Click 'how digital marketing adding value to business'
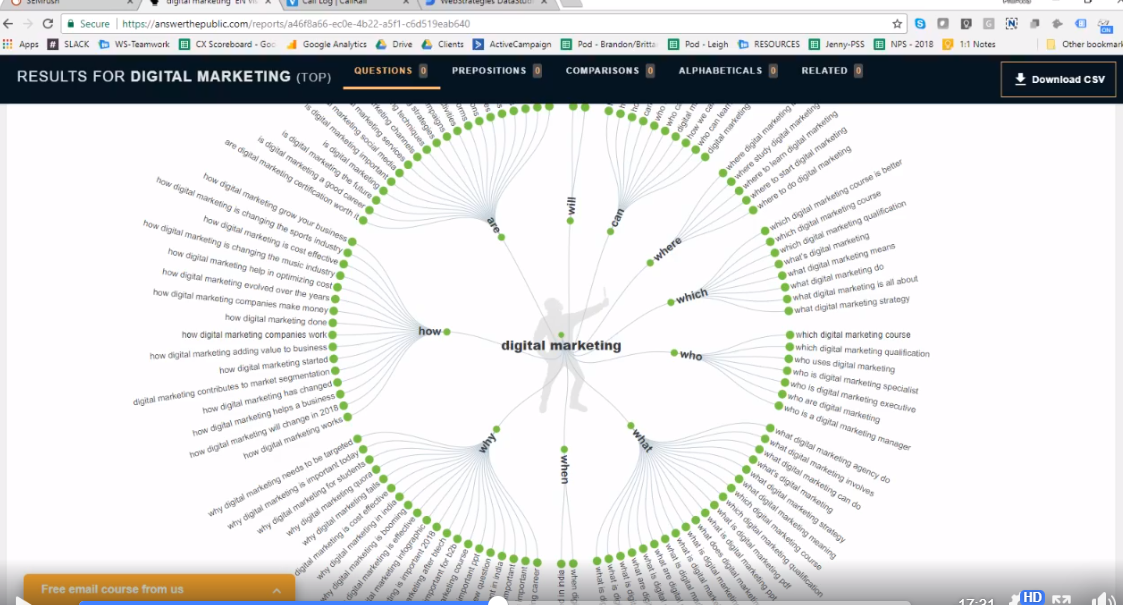The height and width of the screenshot is (605, 1123). click(x=238, y=351)
